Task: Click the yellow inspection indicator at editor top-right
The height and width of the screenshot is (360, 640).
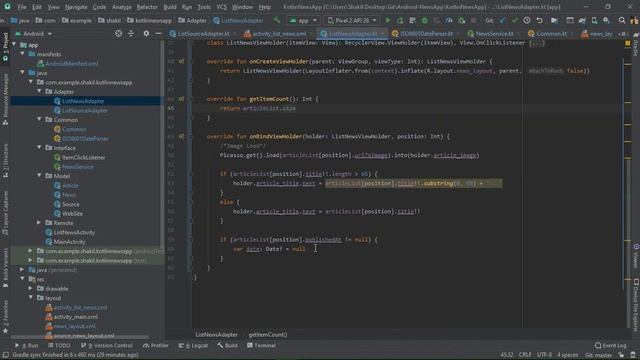Action: click(x=628, y=43)
